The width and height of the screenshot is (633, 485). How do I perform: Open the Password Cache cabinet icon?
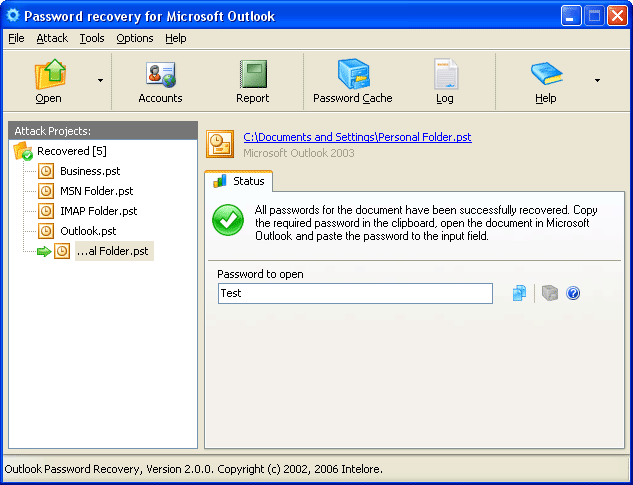click(354, 74)
